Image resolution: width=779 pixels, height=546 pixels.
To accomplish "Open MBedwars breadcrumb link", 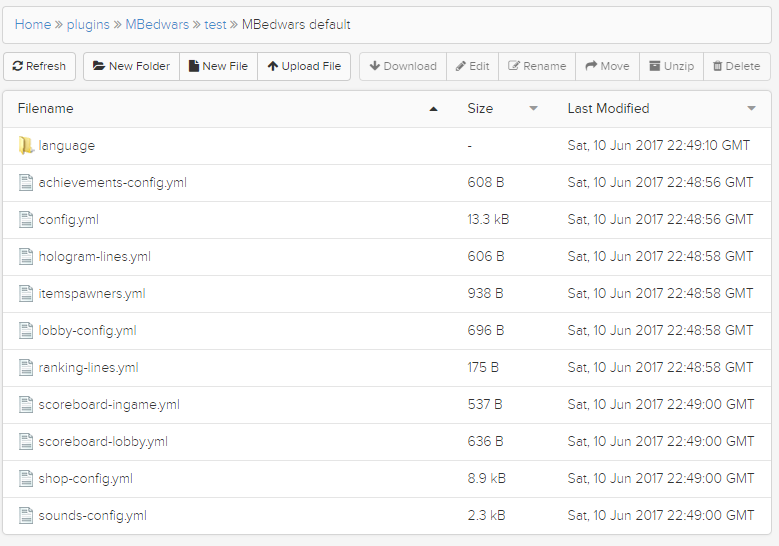I will (x=157, y=24).
